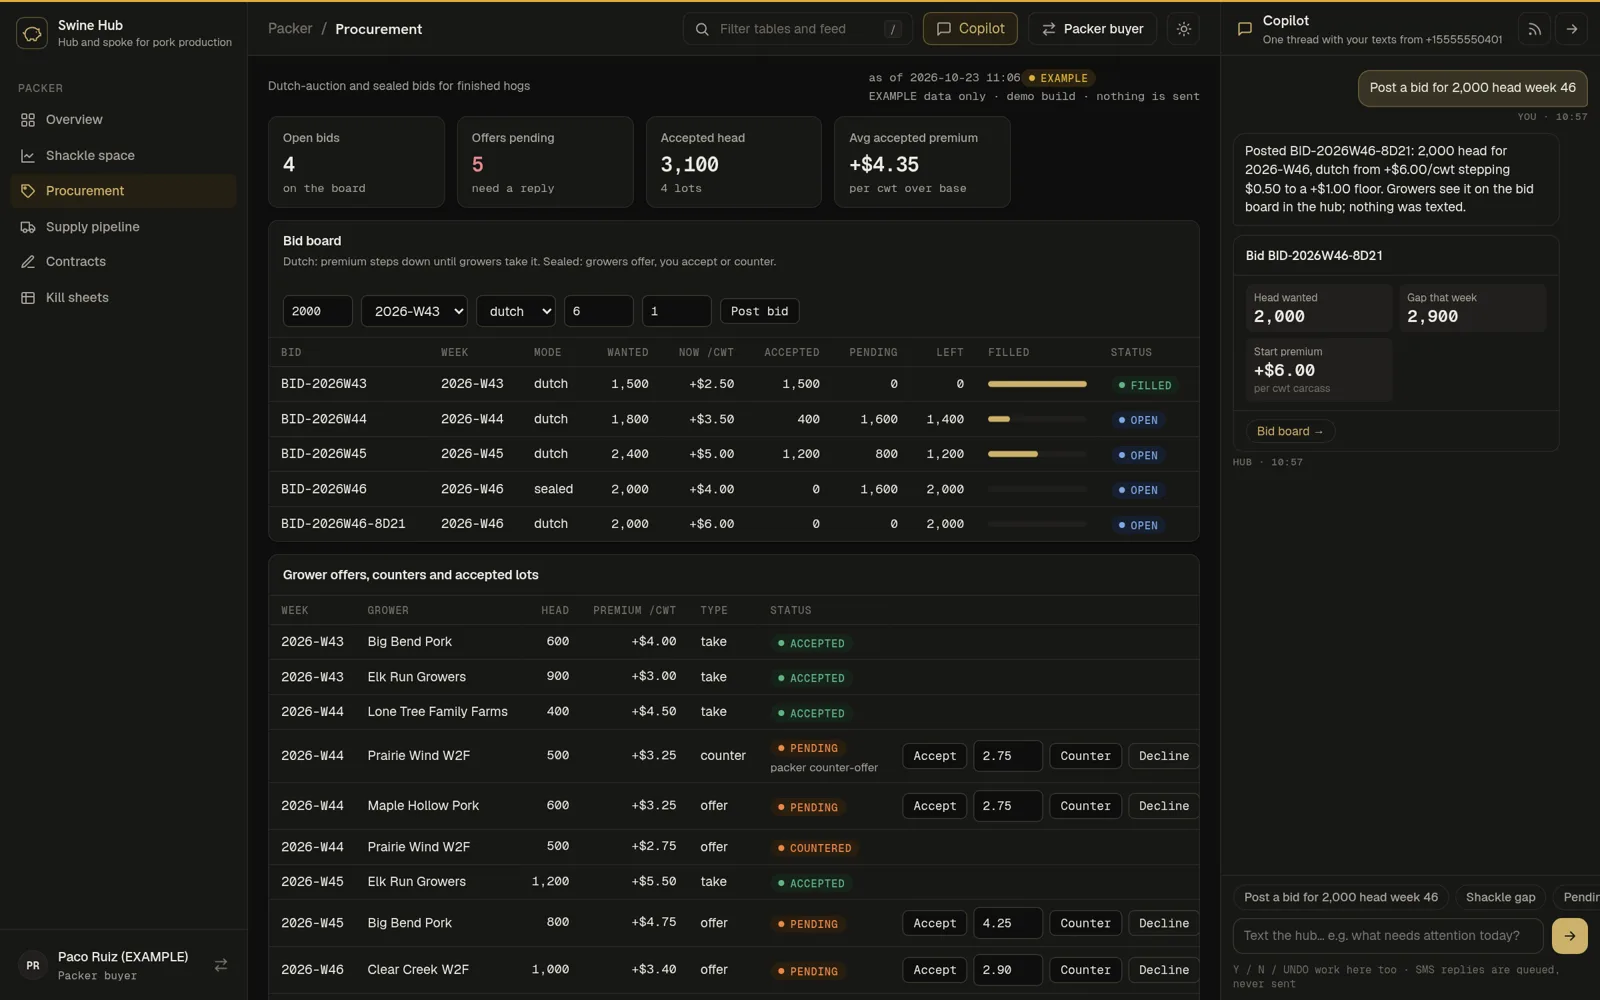Edit counter value for Maple Hollow Pork

pos(1008,806)
